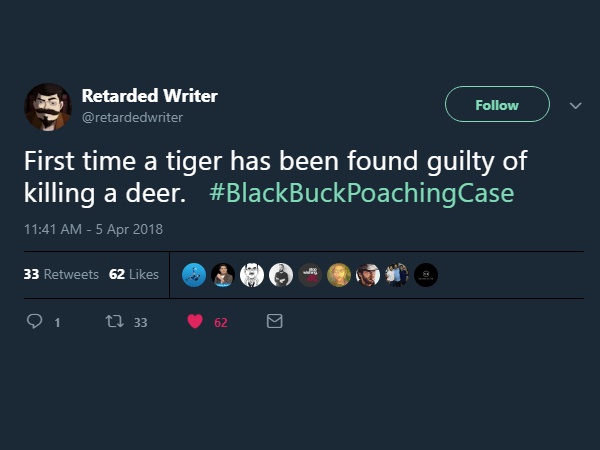Open the Retarded Writer display name

pyautogui.click(x=149, y=96)
